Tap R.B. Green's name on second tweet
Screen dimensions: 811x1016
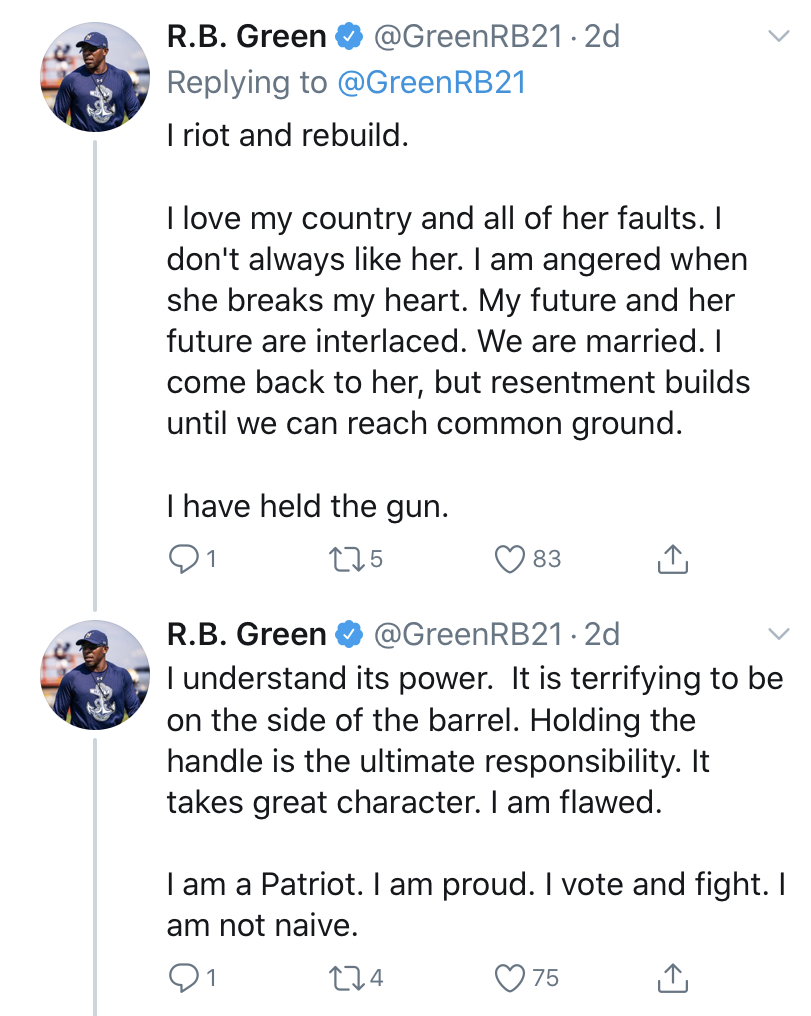[246, 634]
